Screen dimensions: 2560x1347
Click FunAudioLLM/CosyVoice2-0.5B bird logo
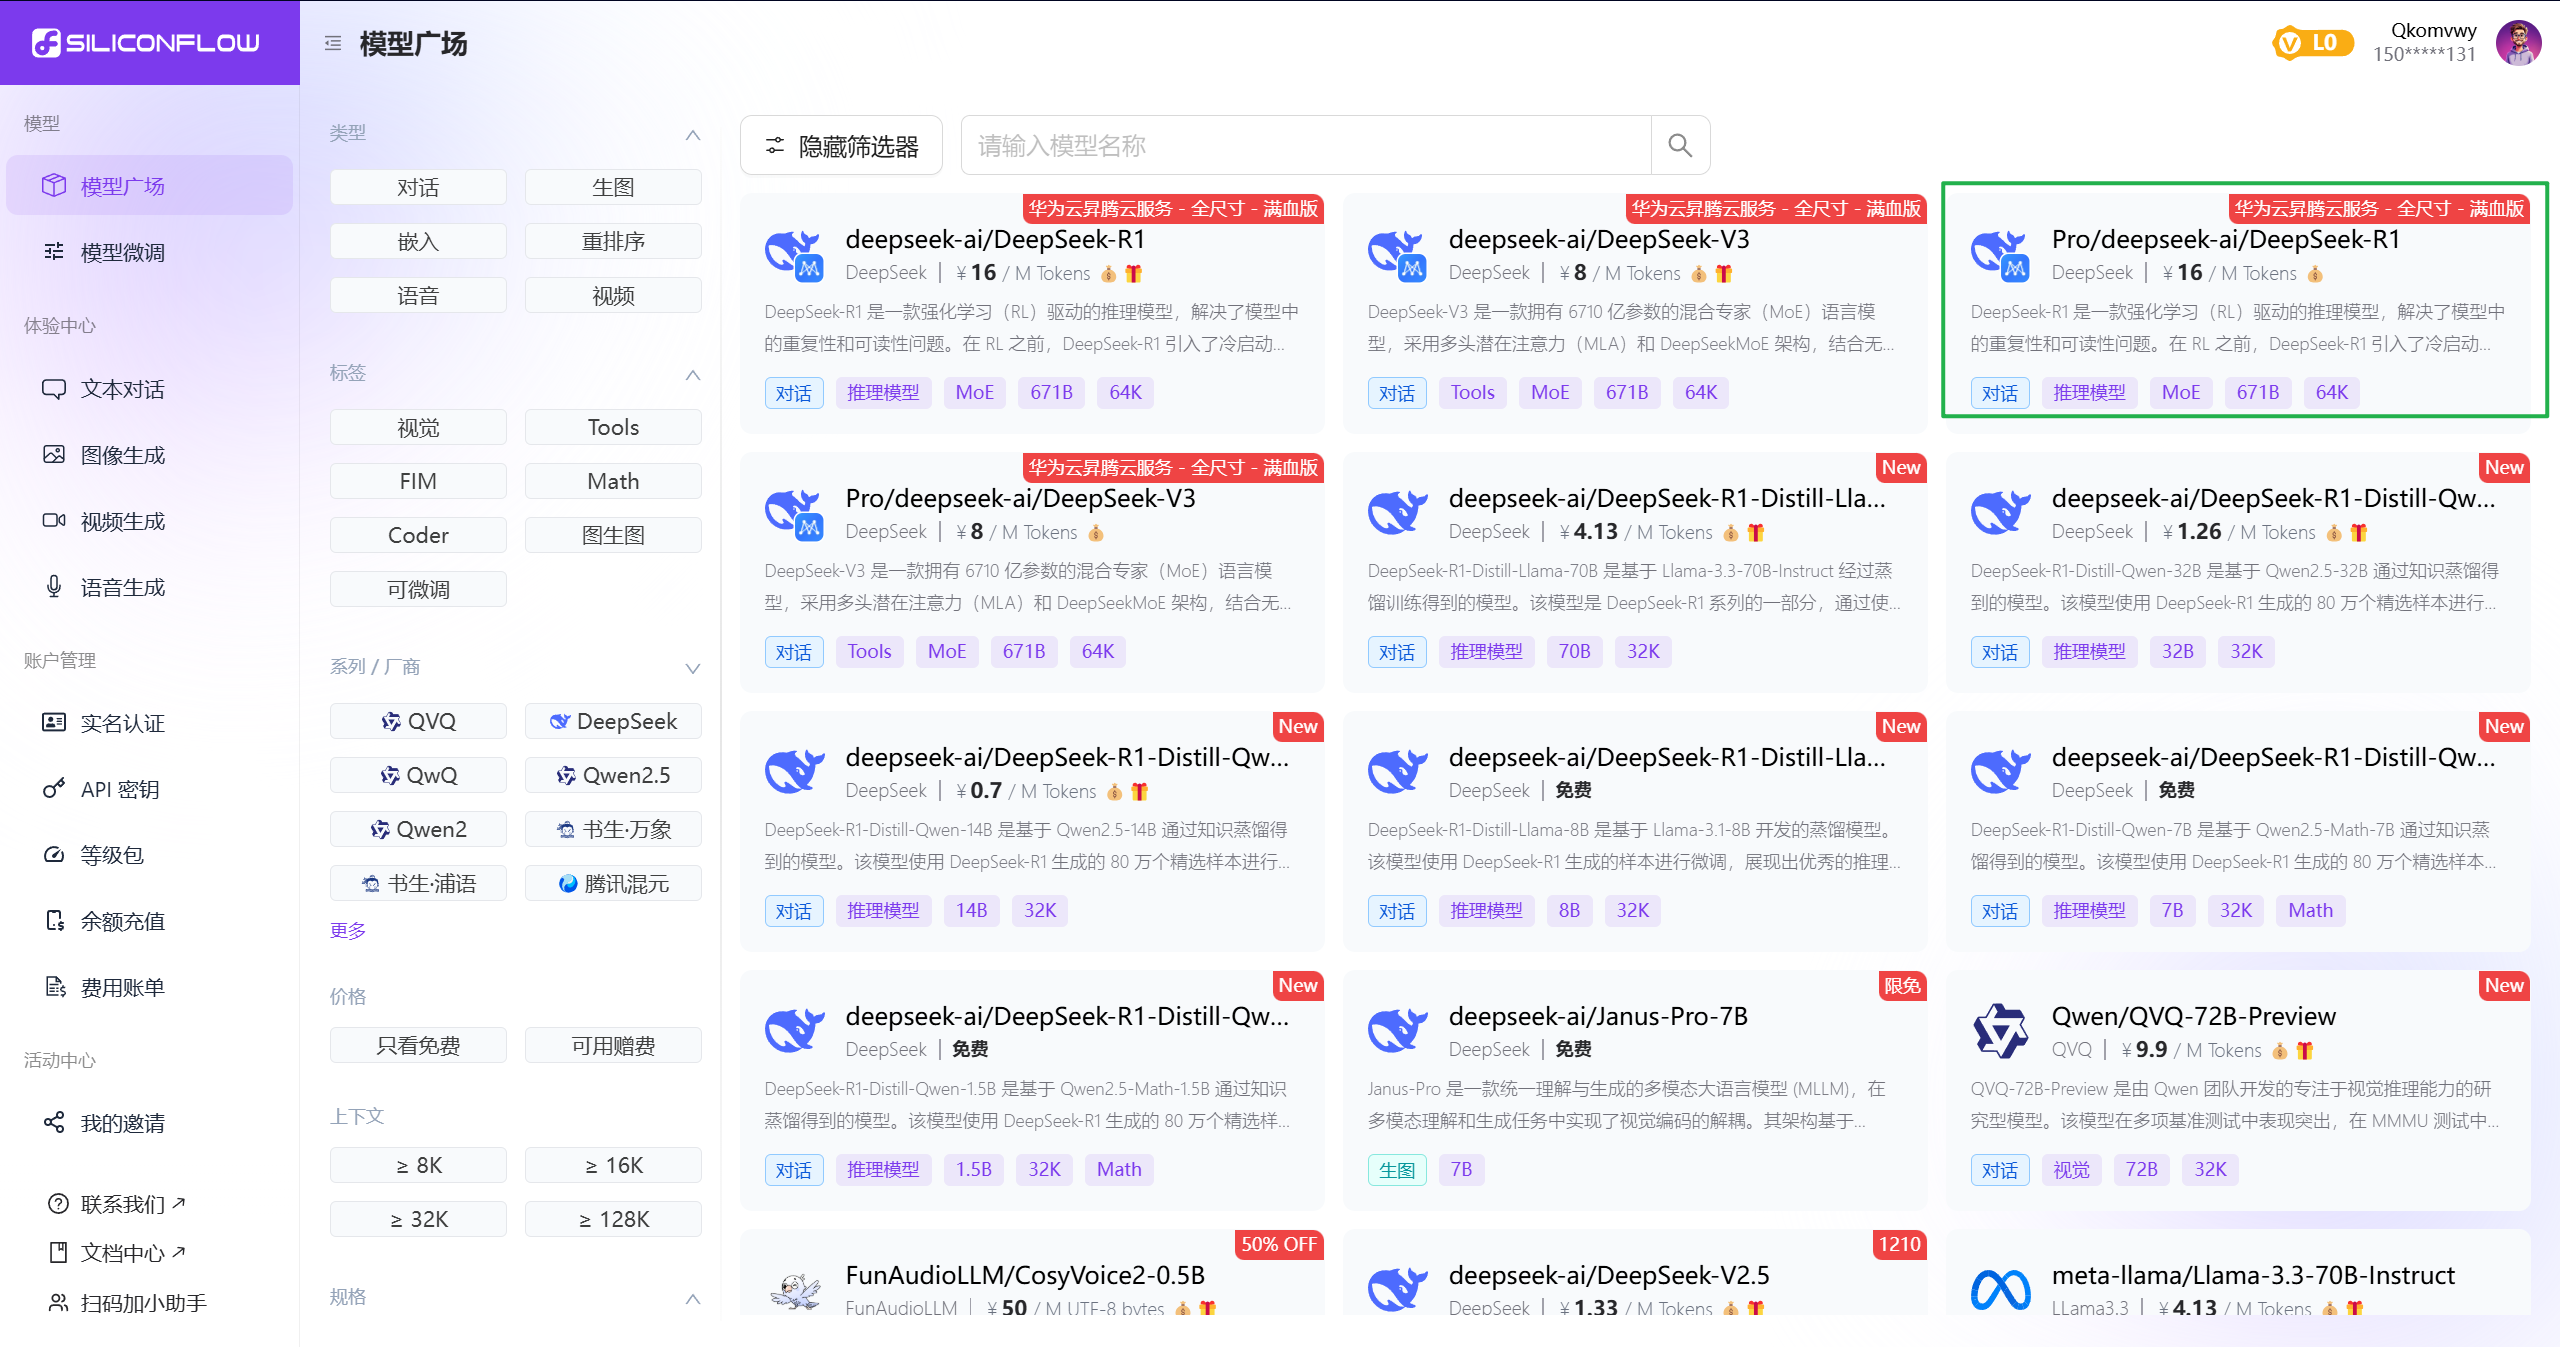click(795, 1290)
